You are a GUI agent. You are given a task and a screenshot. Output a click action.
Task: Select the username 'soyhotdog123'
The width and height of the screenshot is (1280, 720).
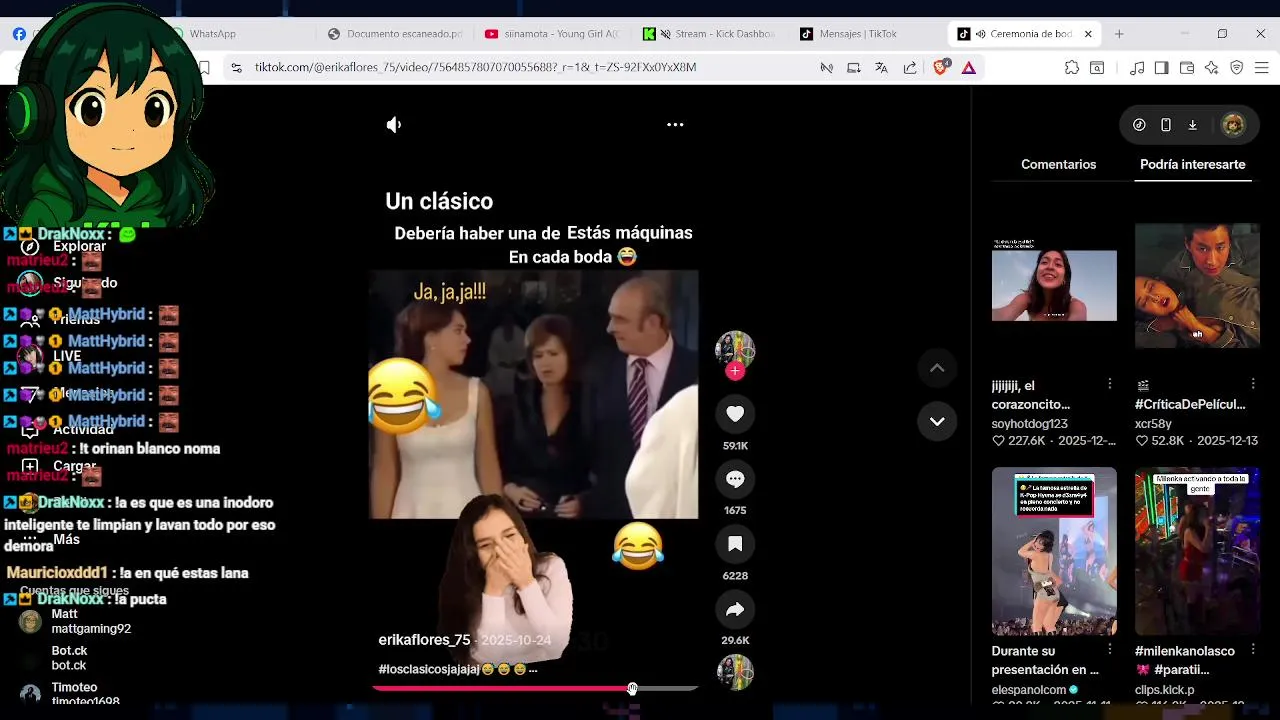tap(1029, 424)
